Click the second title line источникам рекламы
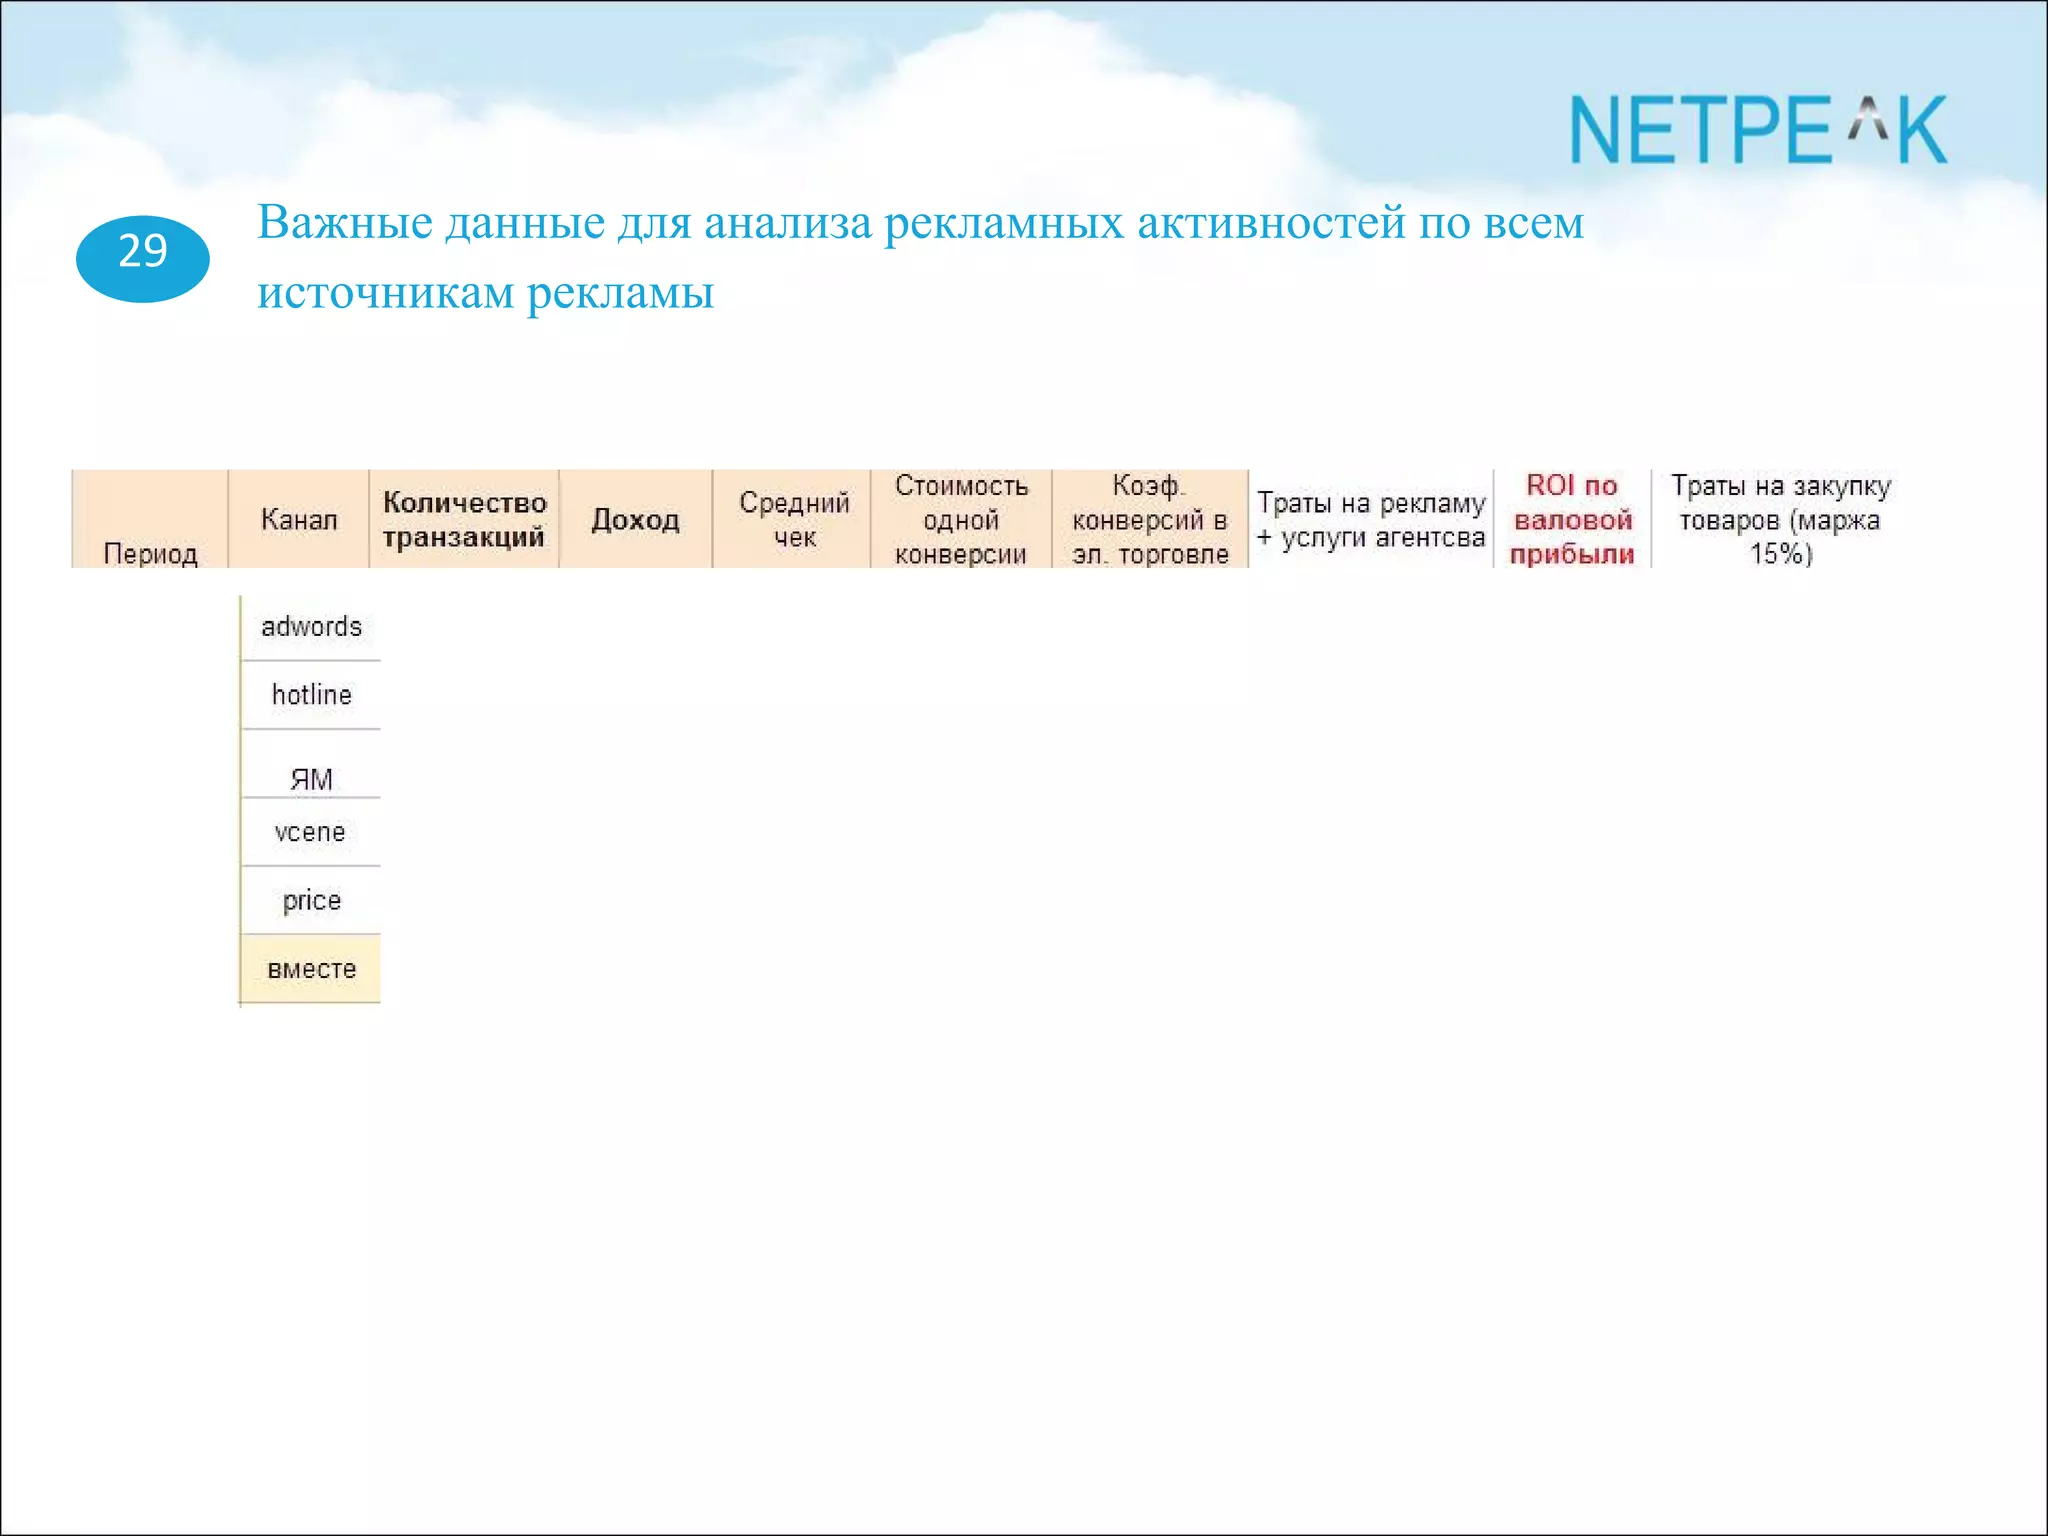This screenshot has height=1536, width=2048. coord(485,293)
